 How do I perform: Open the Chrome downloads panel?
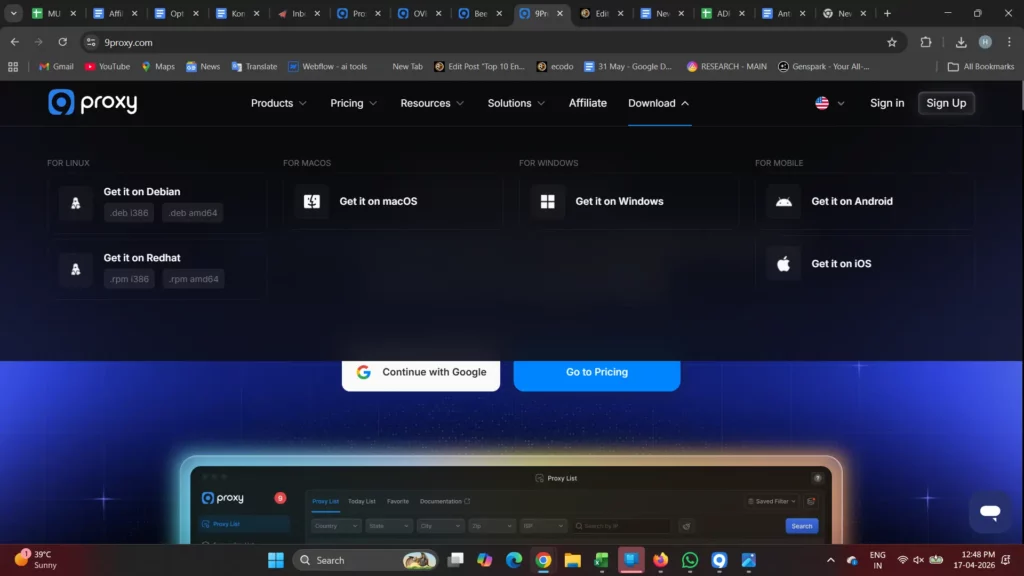[961, 42]
